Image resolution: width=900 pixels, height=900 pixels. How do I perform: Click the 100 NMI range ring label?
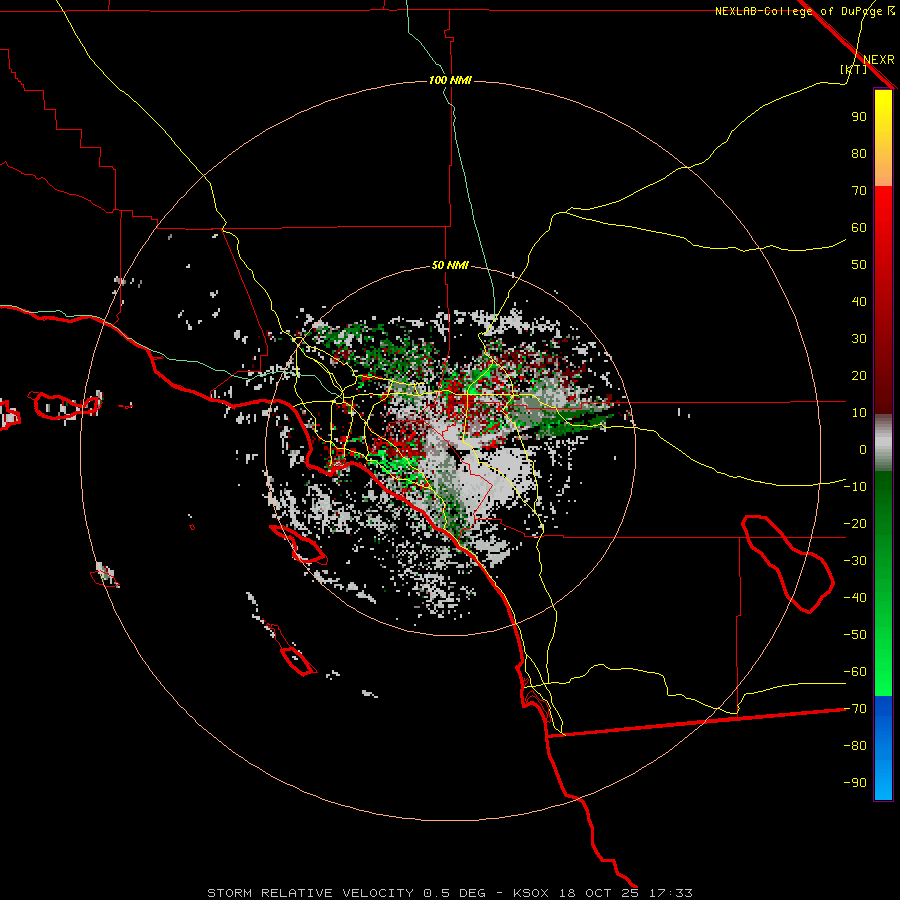(450, 80)
